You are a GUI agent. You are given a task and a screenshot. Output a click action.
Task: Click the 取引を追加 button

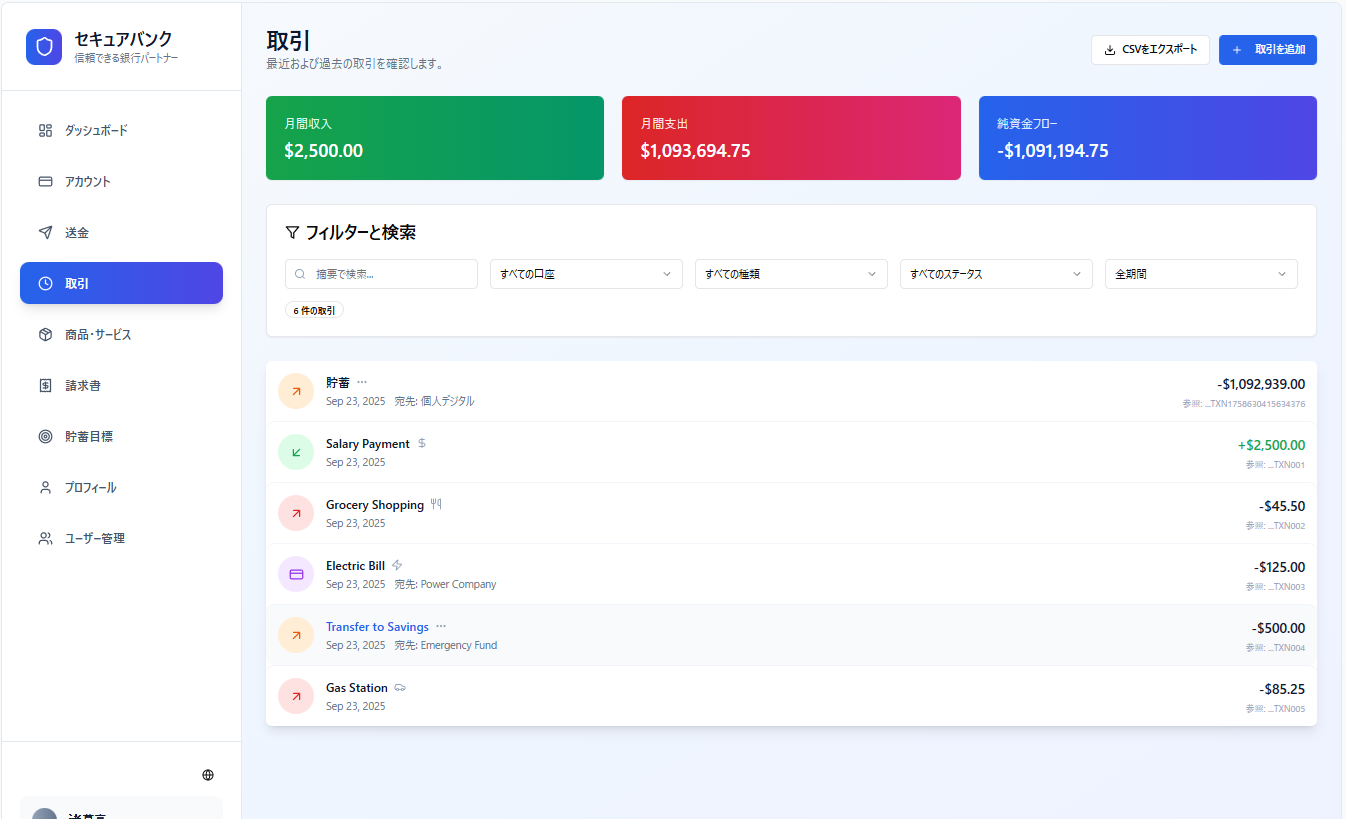tap(1267, 50)
